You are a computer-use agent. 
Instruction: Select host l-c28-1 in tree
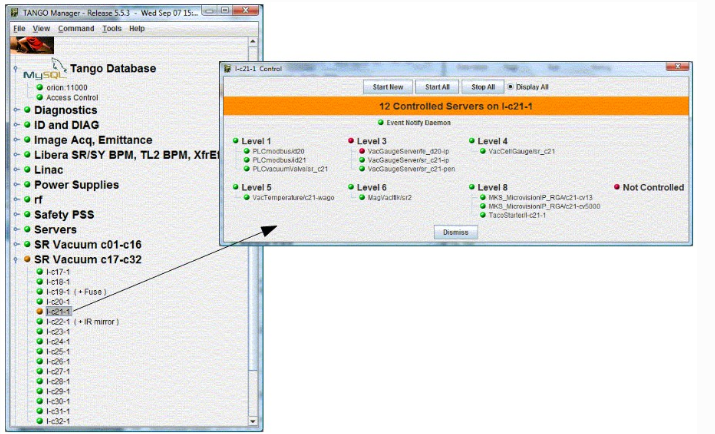pyautogui.click(x=58, y=381)
